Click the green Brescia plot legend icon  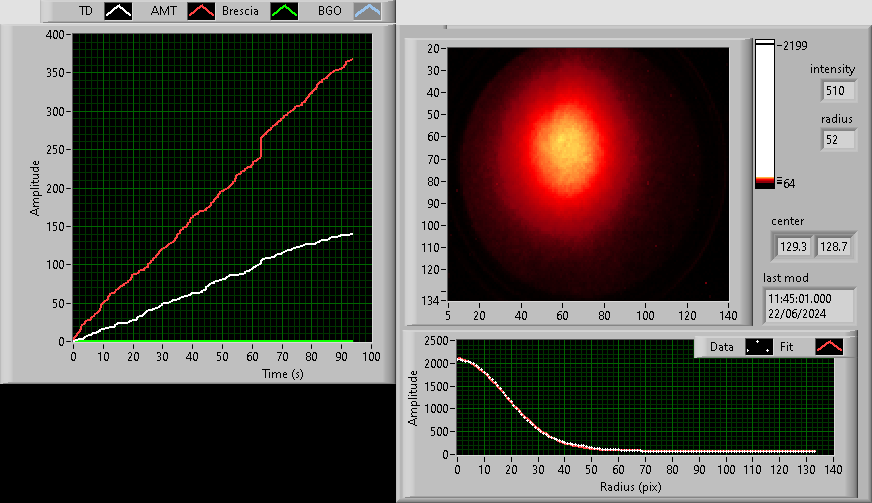click(288, 11)
